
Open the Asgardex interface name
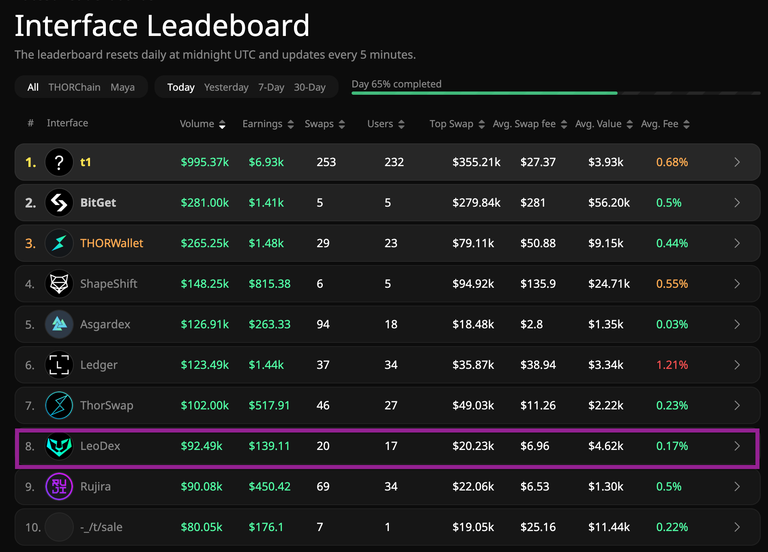(105, 324)
